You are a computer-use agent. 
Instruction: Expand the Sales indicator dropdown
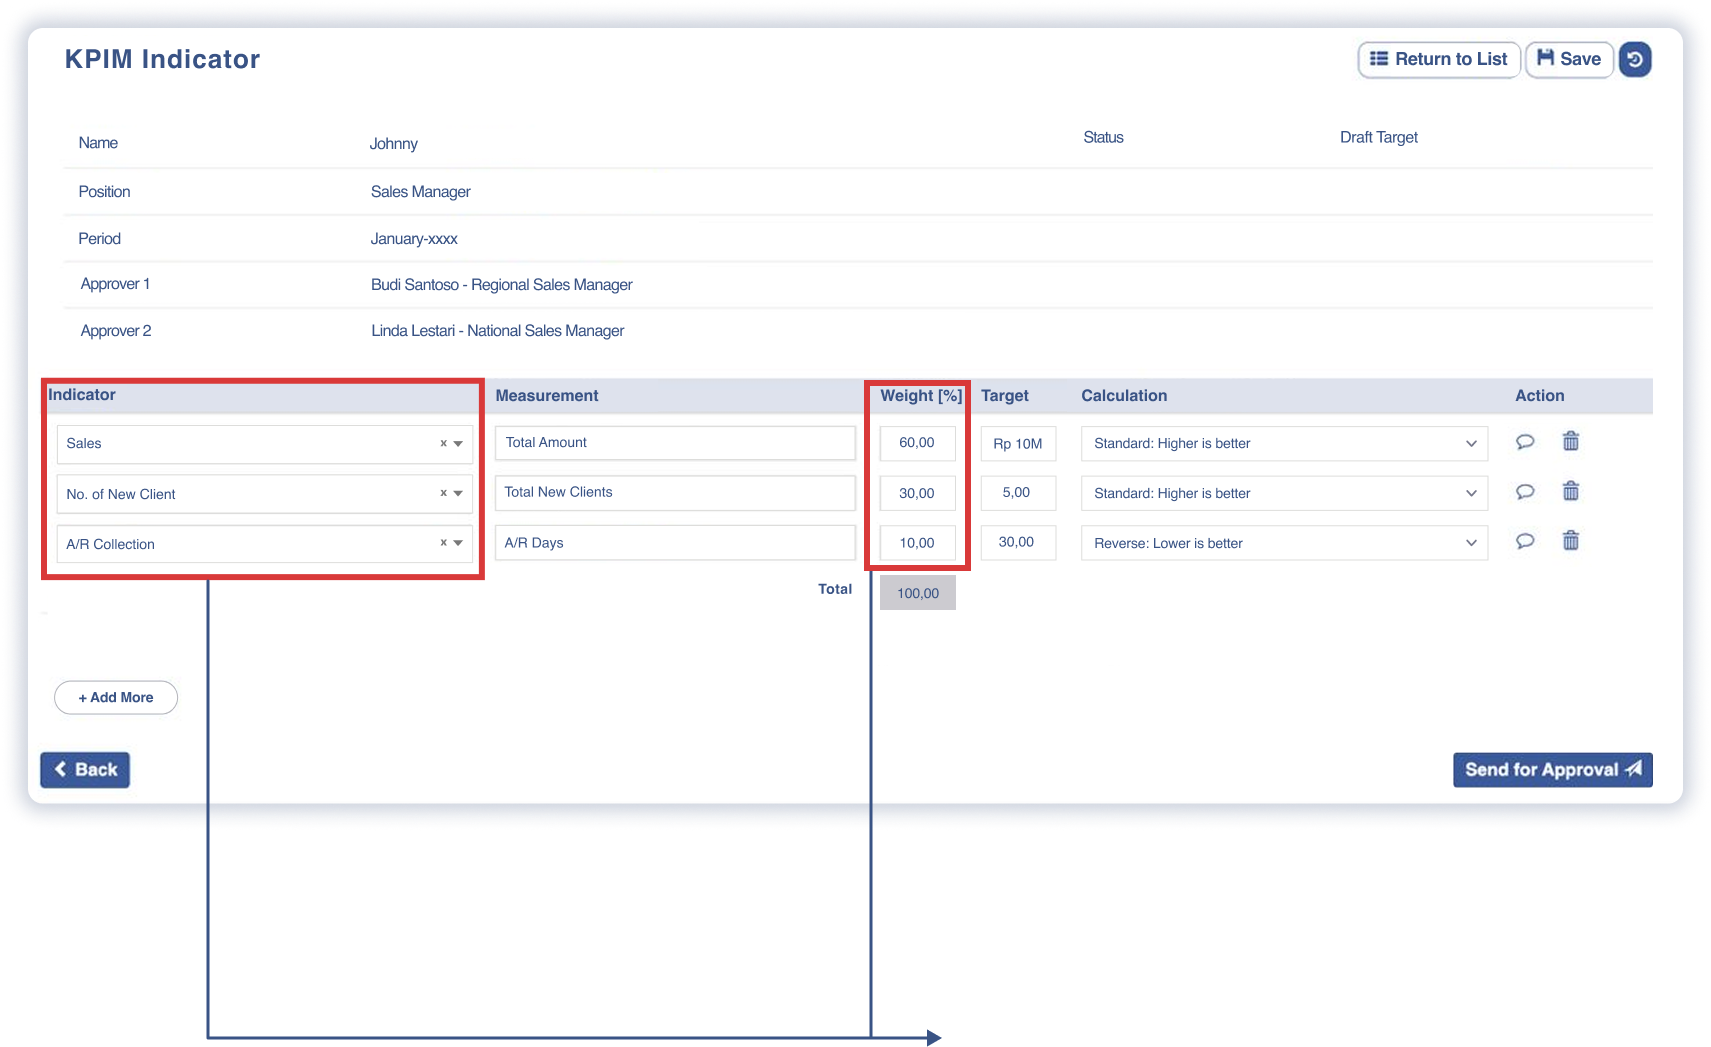(458, 444)
